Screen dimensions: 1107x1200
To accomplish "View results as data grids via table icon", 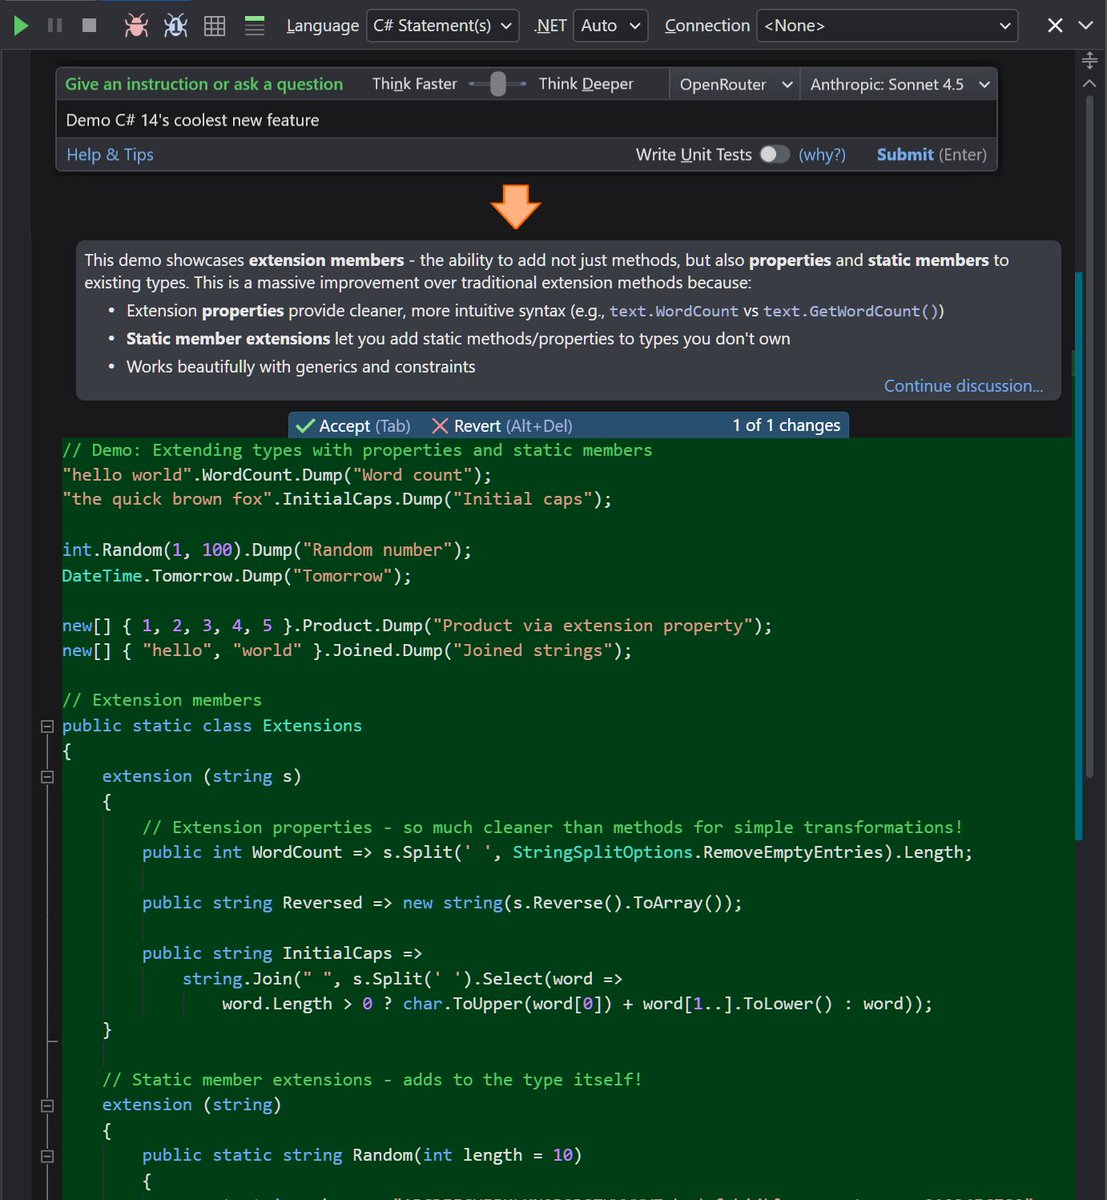I will click(x=214, y=25).
